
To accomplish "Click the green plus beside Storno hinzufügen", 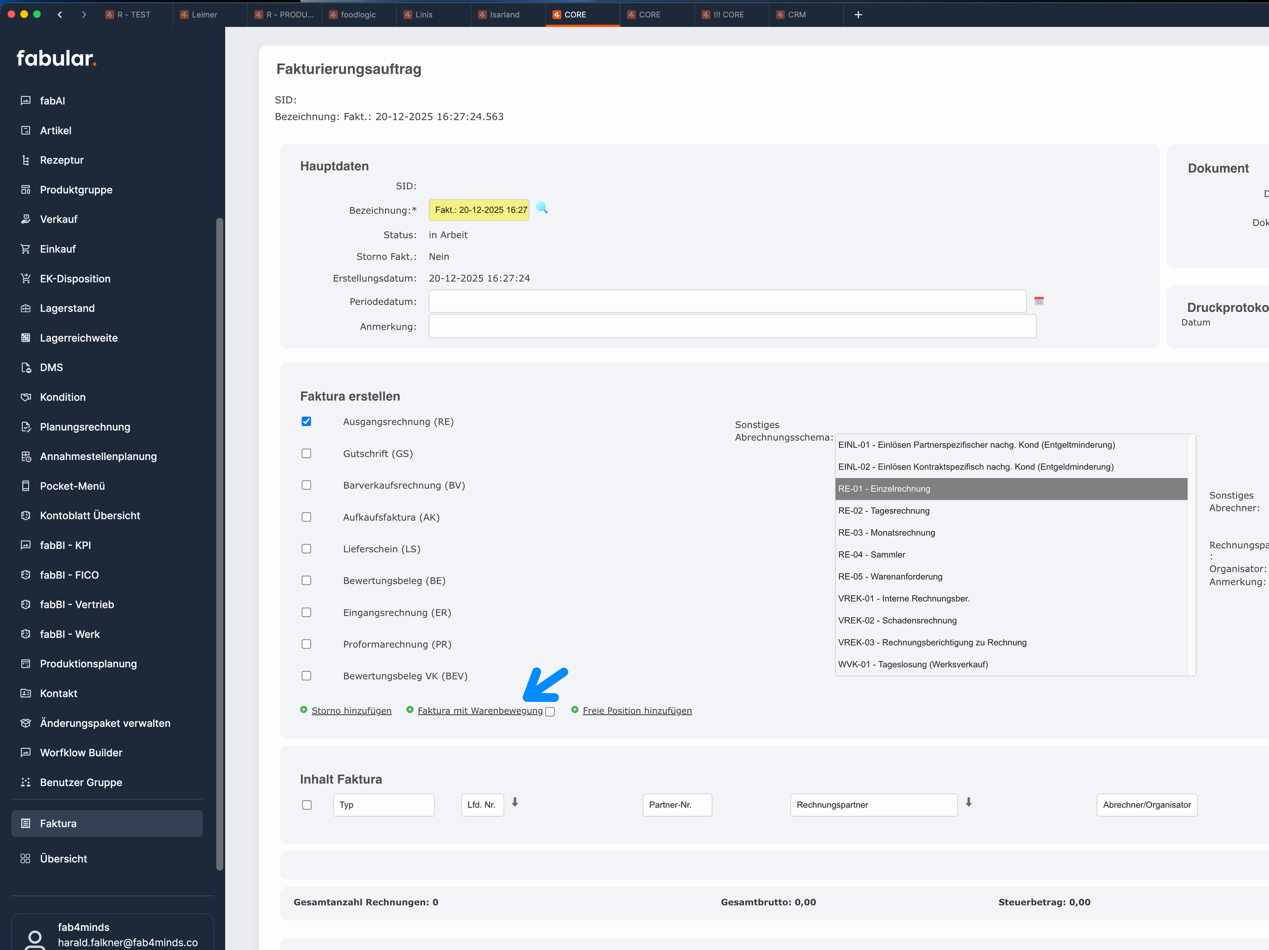I will [303, 710].
